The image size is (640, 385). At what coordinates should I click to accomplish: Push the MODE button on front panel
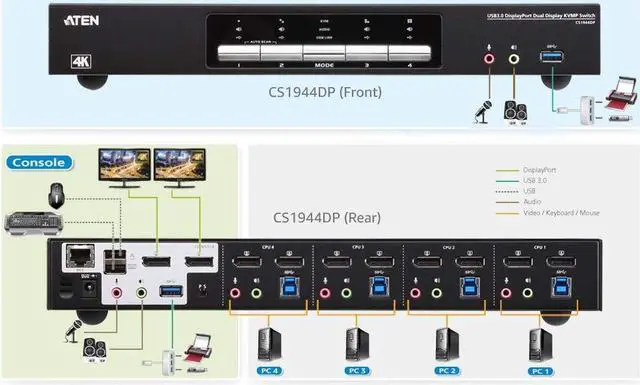(324, 53)
